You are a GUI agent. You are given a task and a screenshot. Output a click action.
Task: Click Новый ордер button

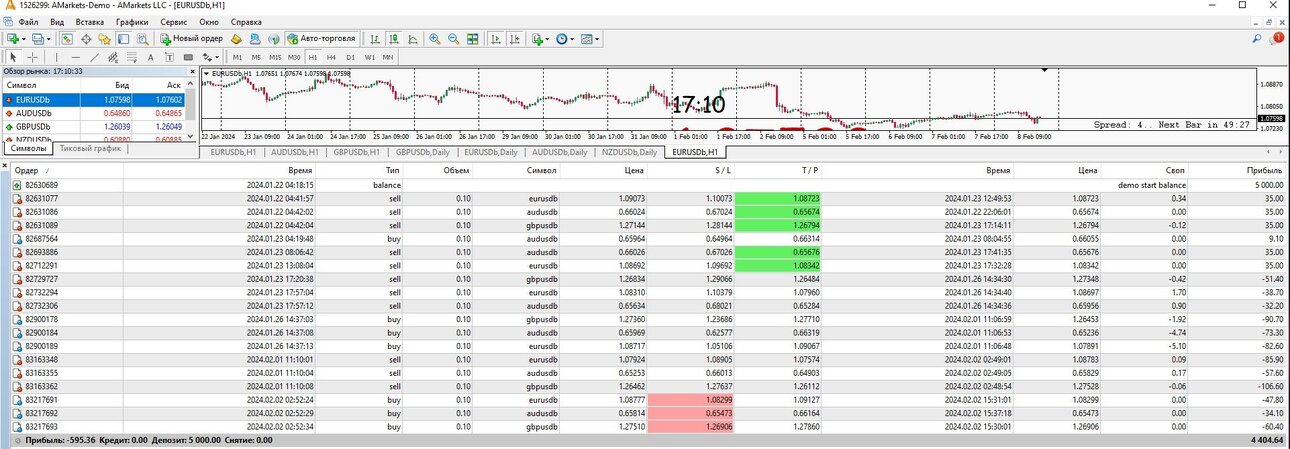point(191,39)
